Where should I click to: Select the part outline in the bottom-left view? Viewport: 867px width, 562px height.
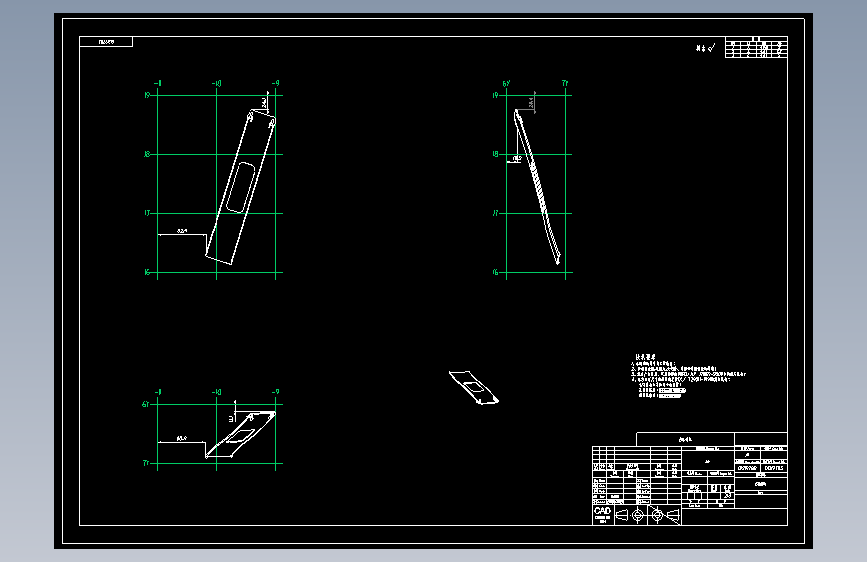point(241,434)
